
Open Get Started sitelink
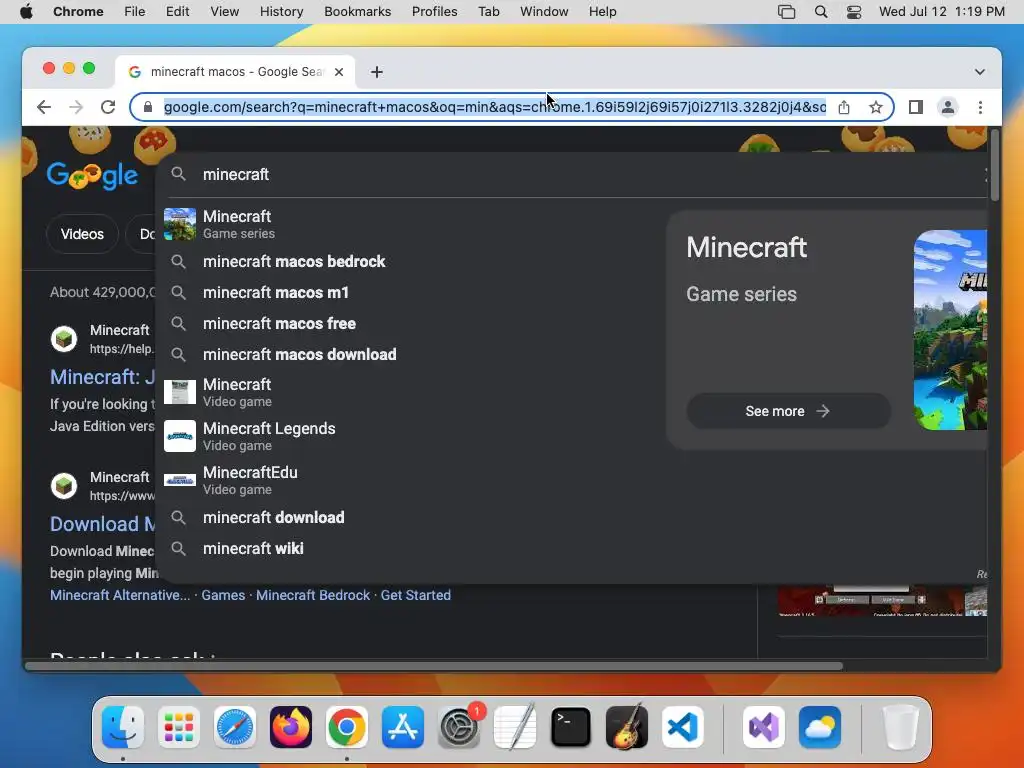415,595
